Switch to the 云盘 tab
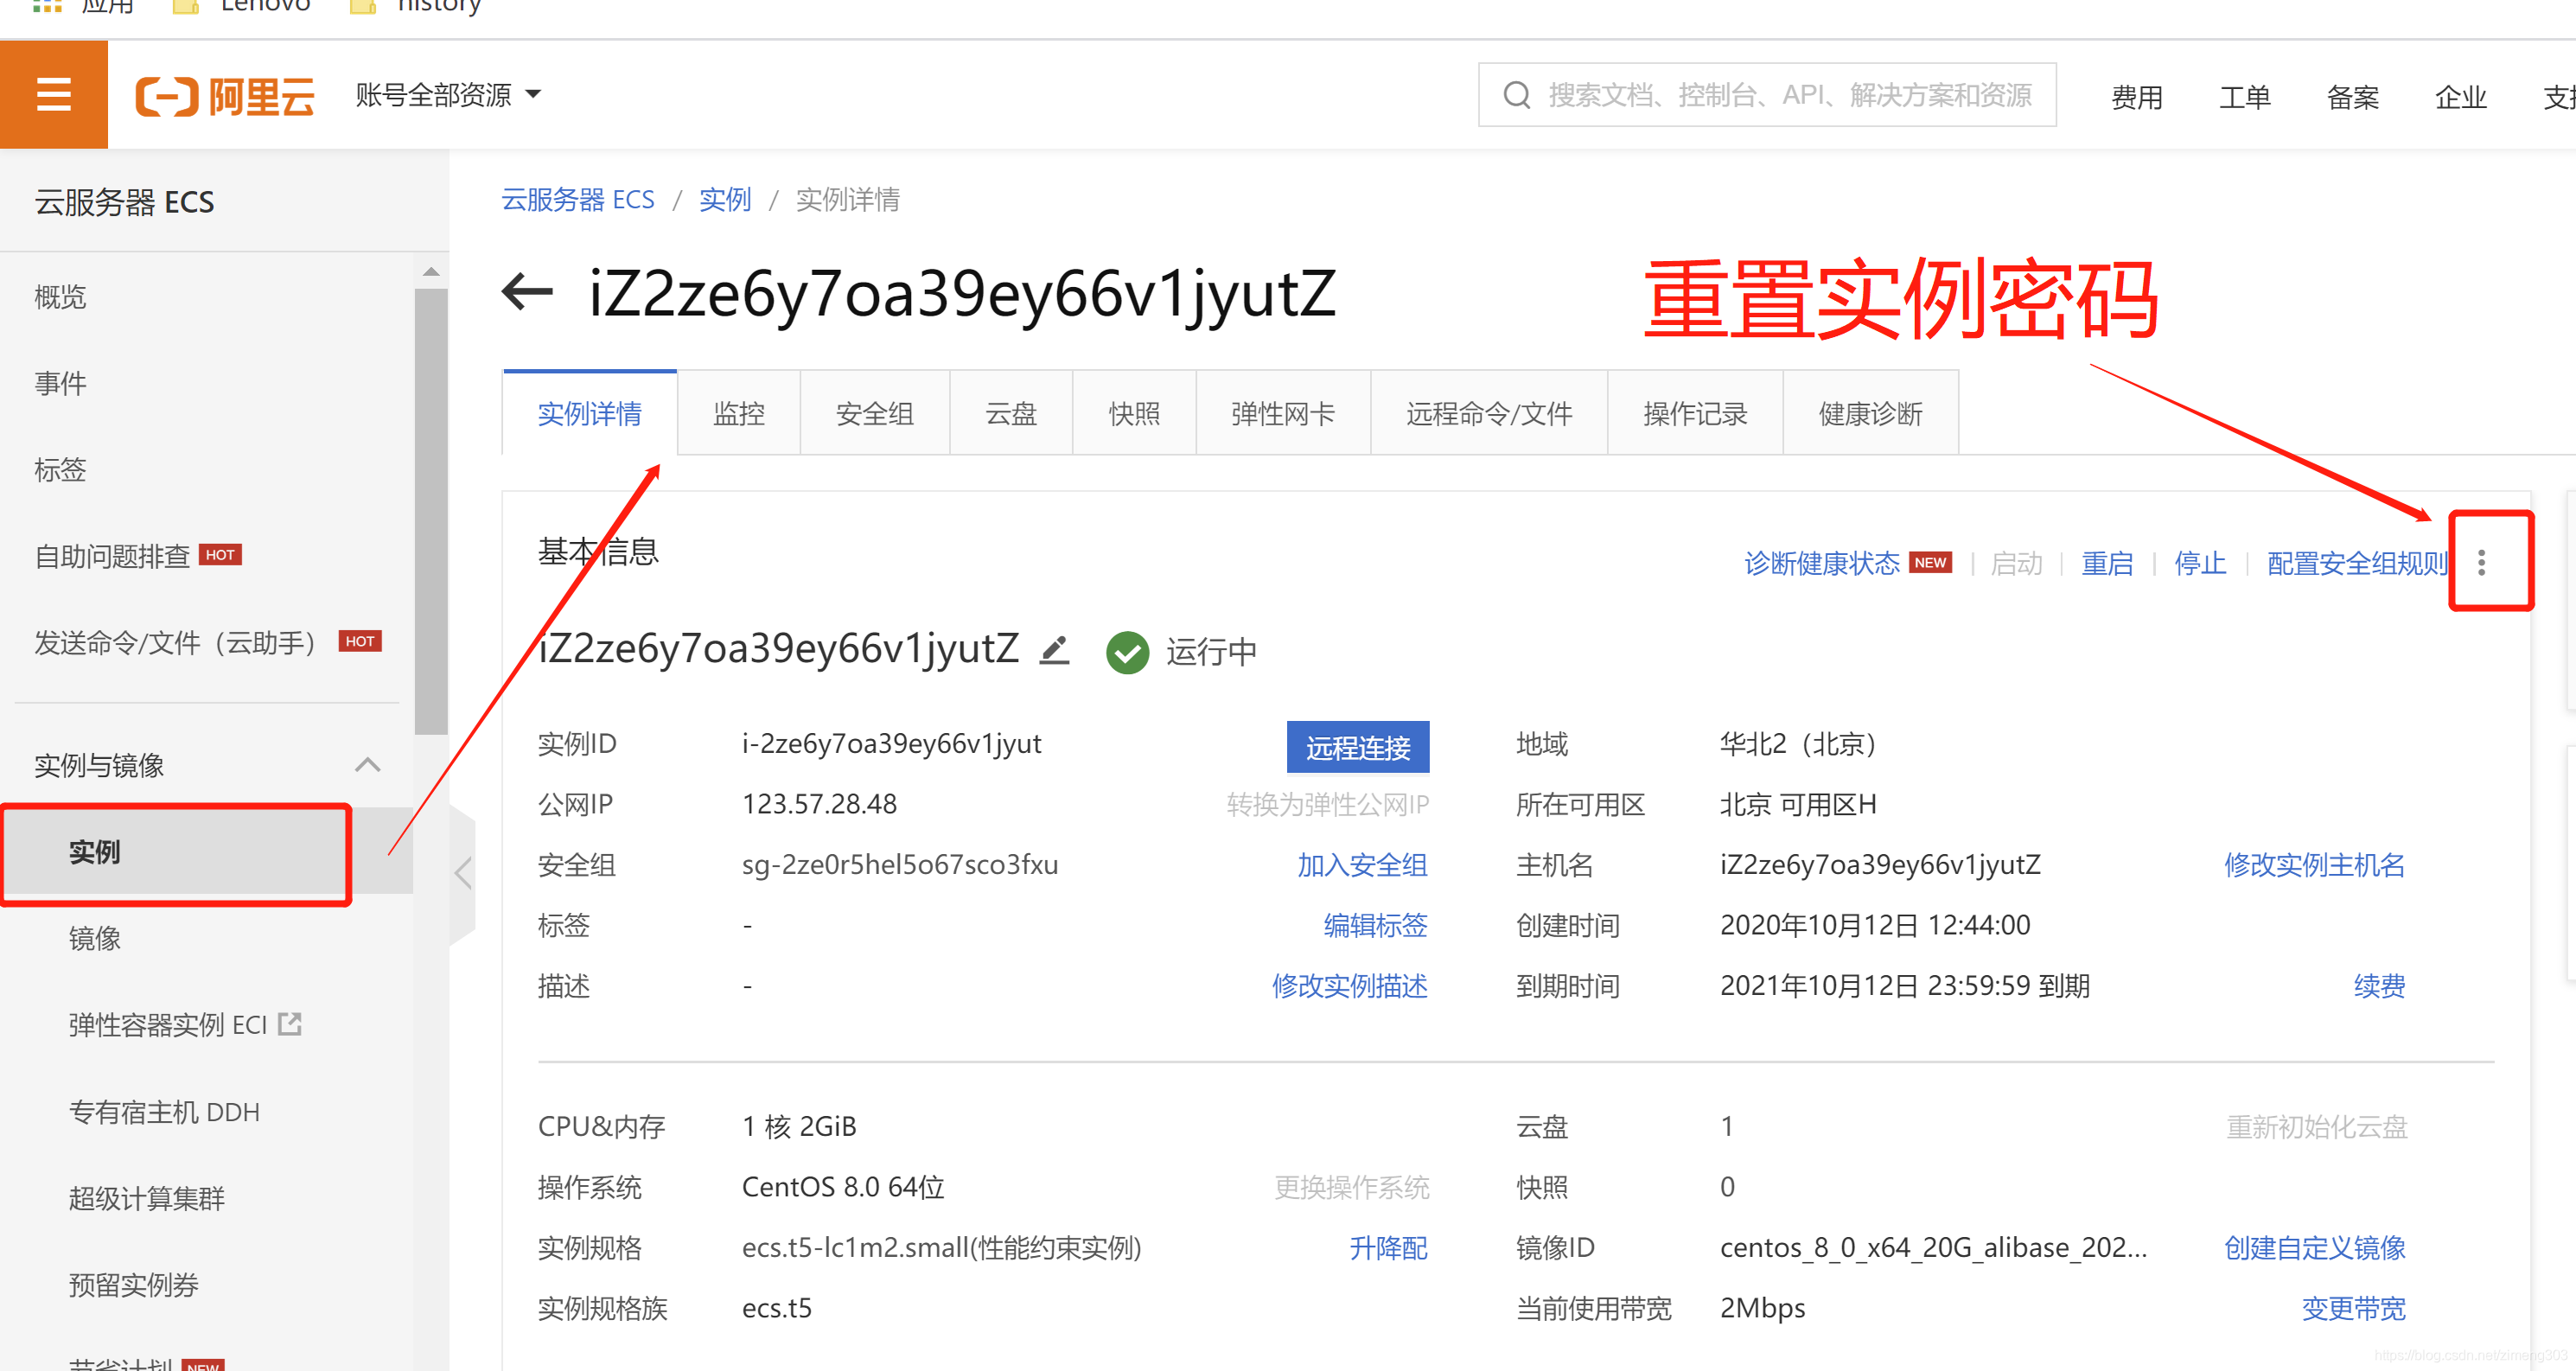The image size is (2576, 1371). [1011, 413]
